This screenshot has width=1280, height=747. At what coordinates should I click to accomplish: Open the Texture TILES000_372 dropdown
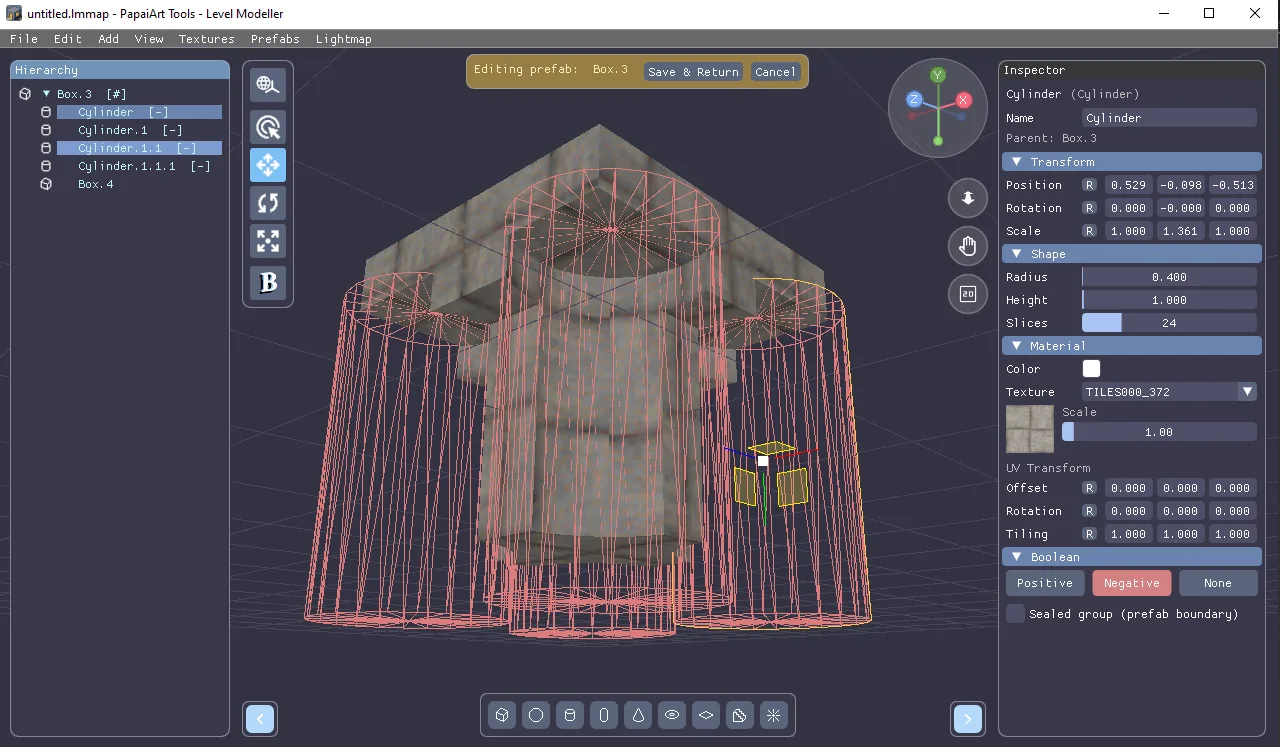click(x=1169, y=392)
